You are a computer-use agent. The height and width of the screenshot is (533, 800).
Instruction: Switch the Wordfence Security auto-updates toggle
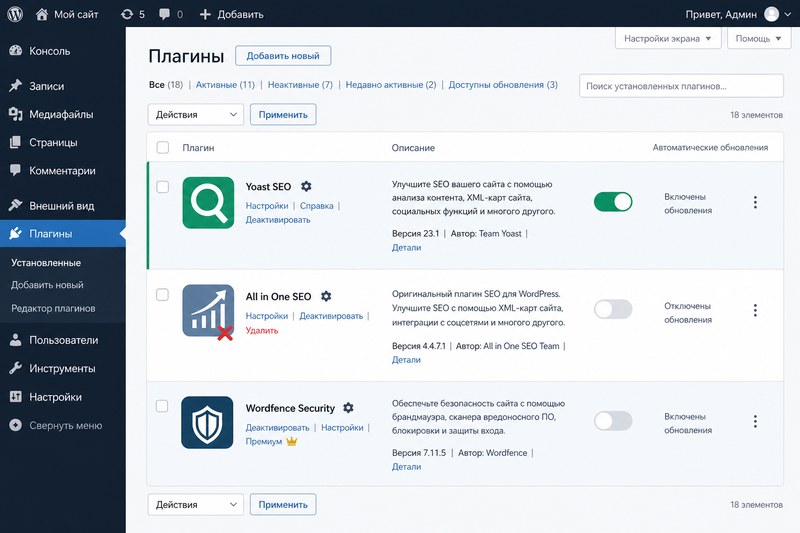(613, 421)
